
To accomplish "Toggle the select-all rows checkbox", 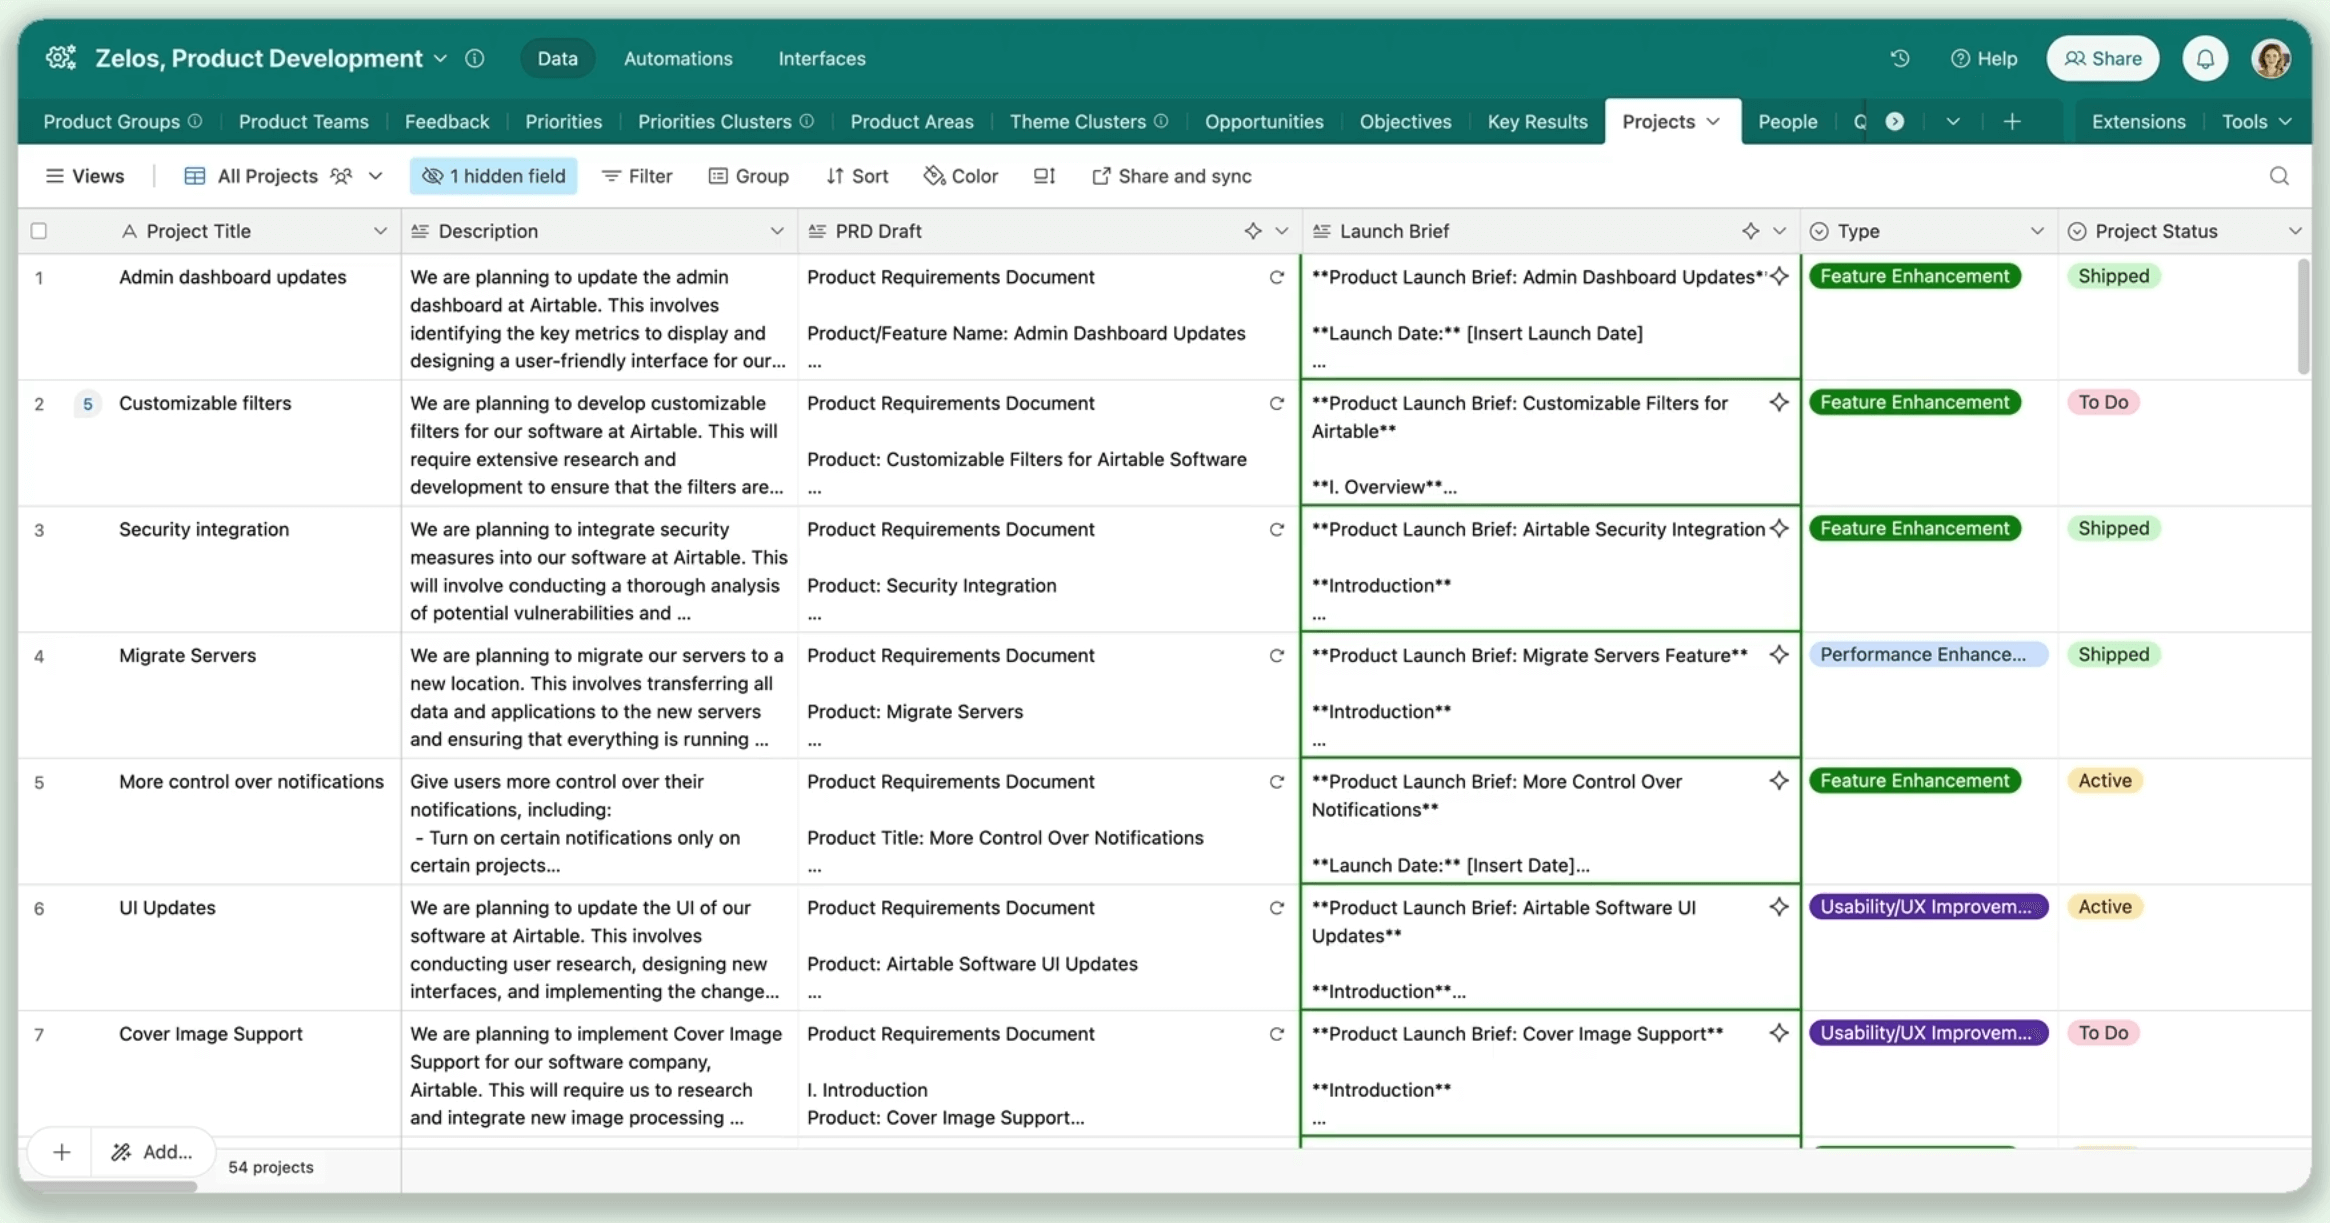I will (x=39, y=231).
